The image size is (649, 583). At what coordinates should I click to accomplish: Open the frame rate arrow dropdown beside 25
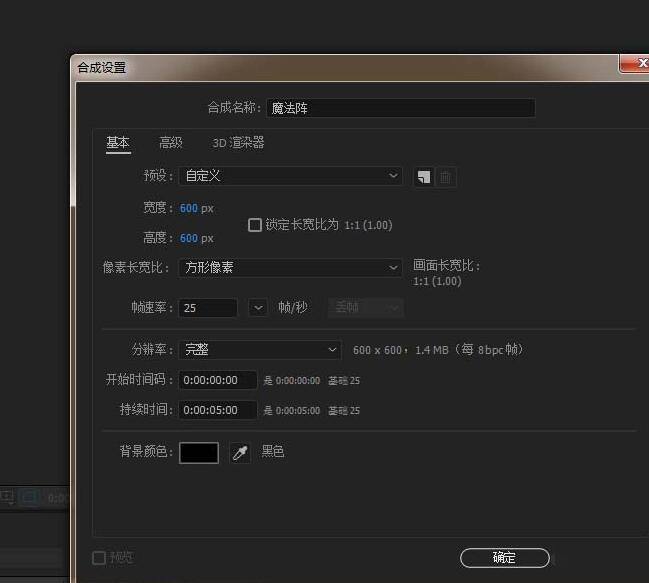[x=258, y=308]
